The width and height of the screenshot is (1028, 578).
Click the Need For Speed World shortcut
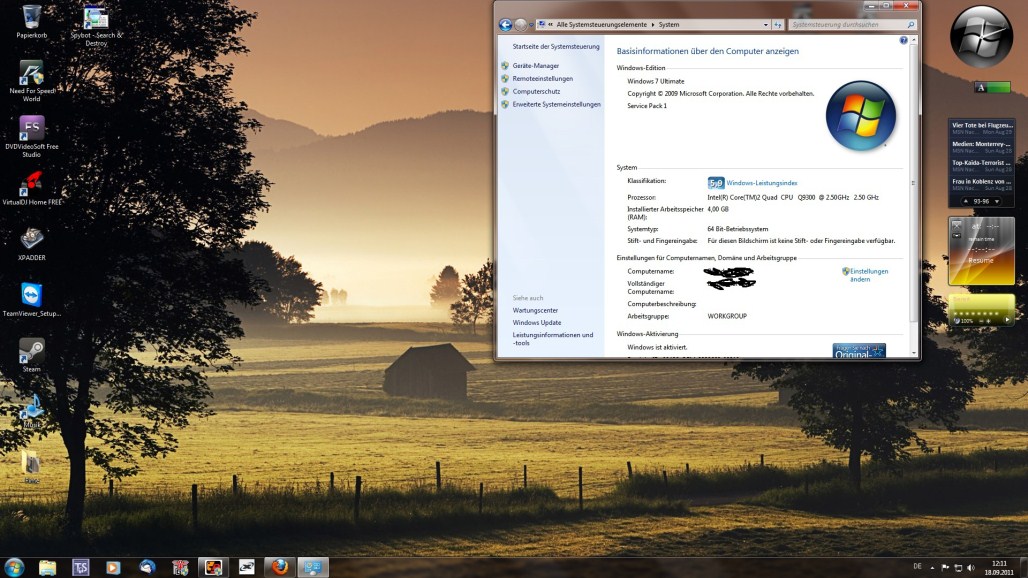pos(32,73)
